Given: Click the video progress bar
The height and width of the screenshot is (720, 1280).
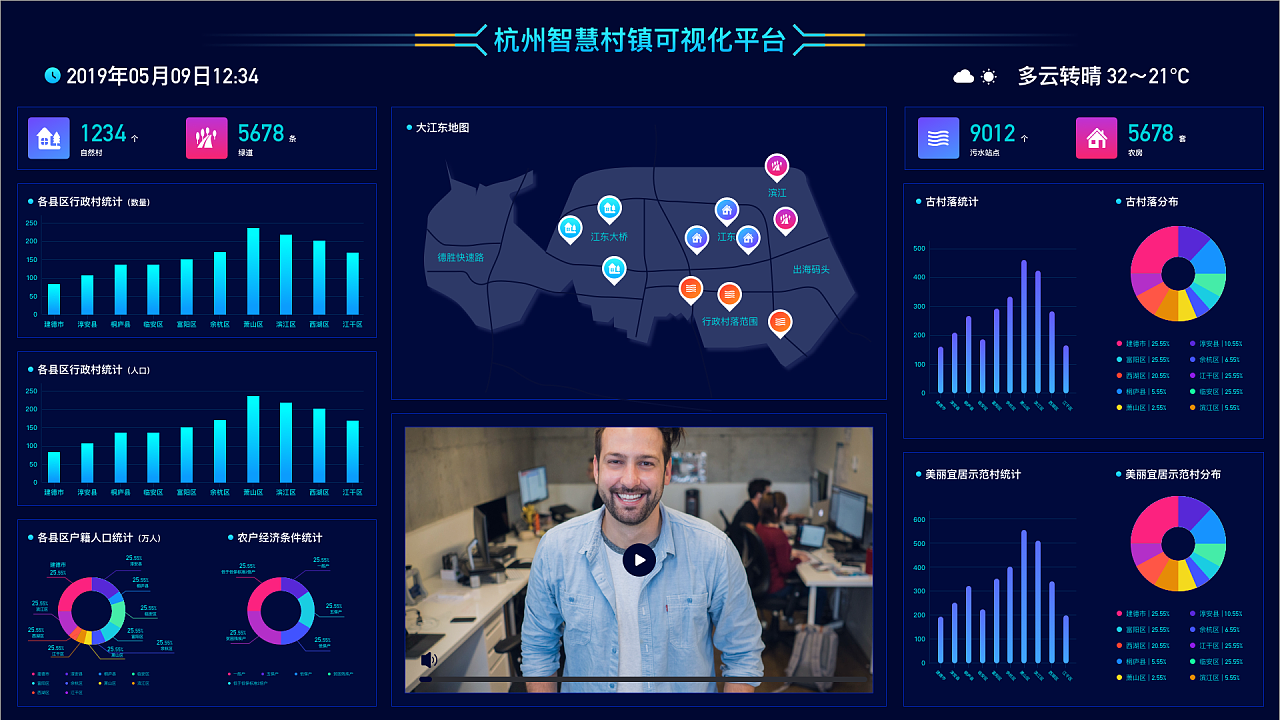Looking at the screenshot, I should click(x=640, y=680).
